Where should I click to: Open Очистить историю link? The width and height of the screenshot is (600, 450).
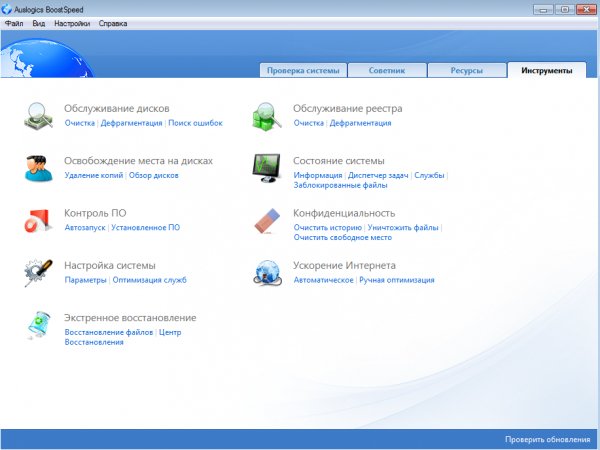point(328,227)
